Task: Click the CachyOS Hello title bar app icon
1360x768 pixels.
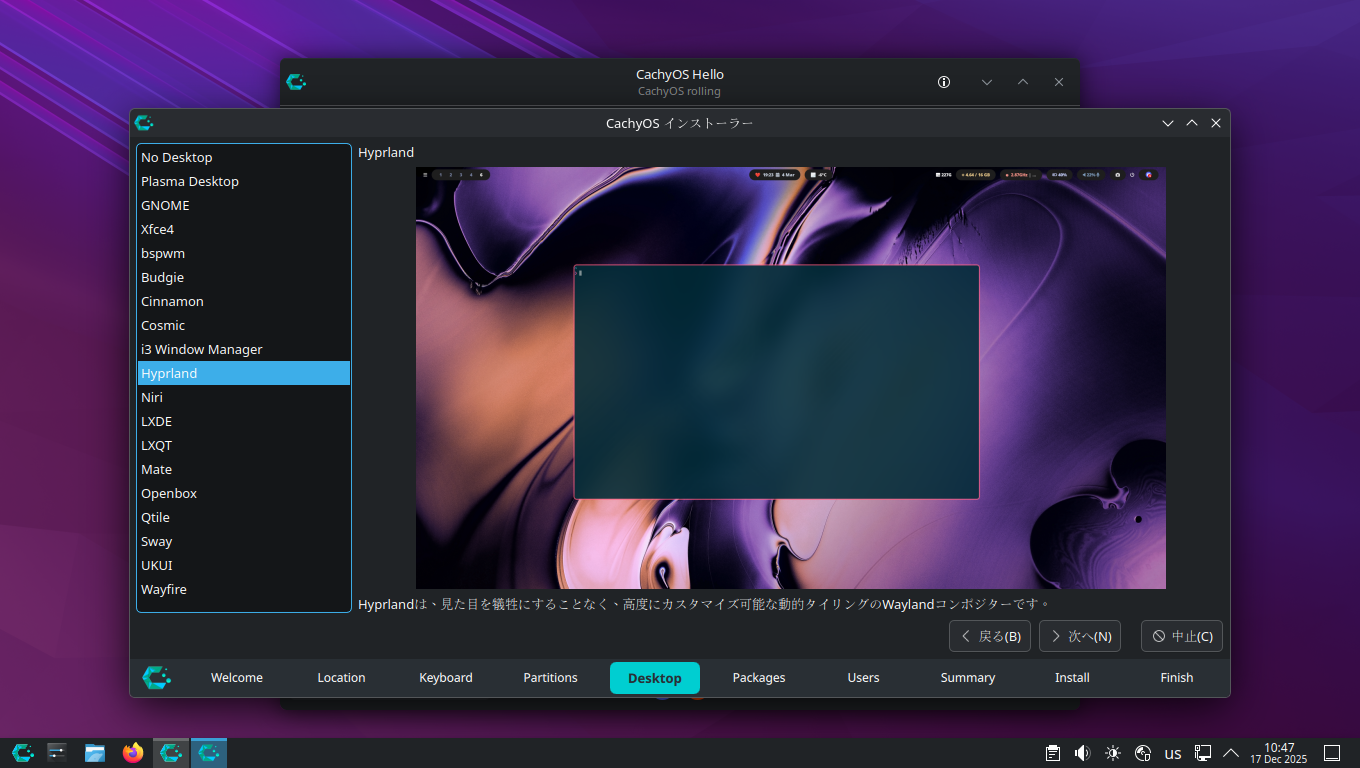Action: (x=296, y=82)
